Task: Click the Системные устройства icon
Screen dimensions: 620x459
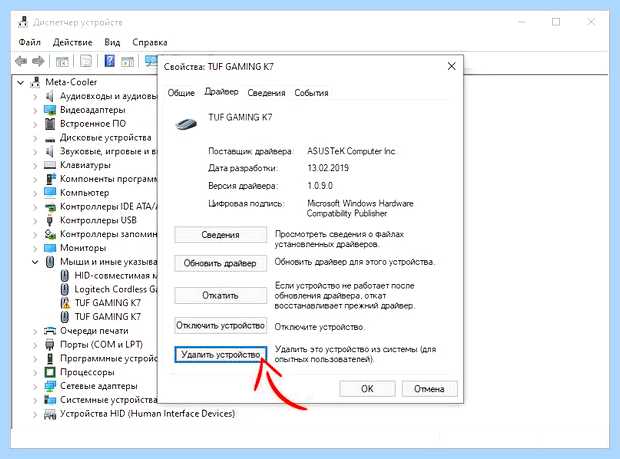Action: (50, 400)
